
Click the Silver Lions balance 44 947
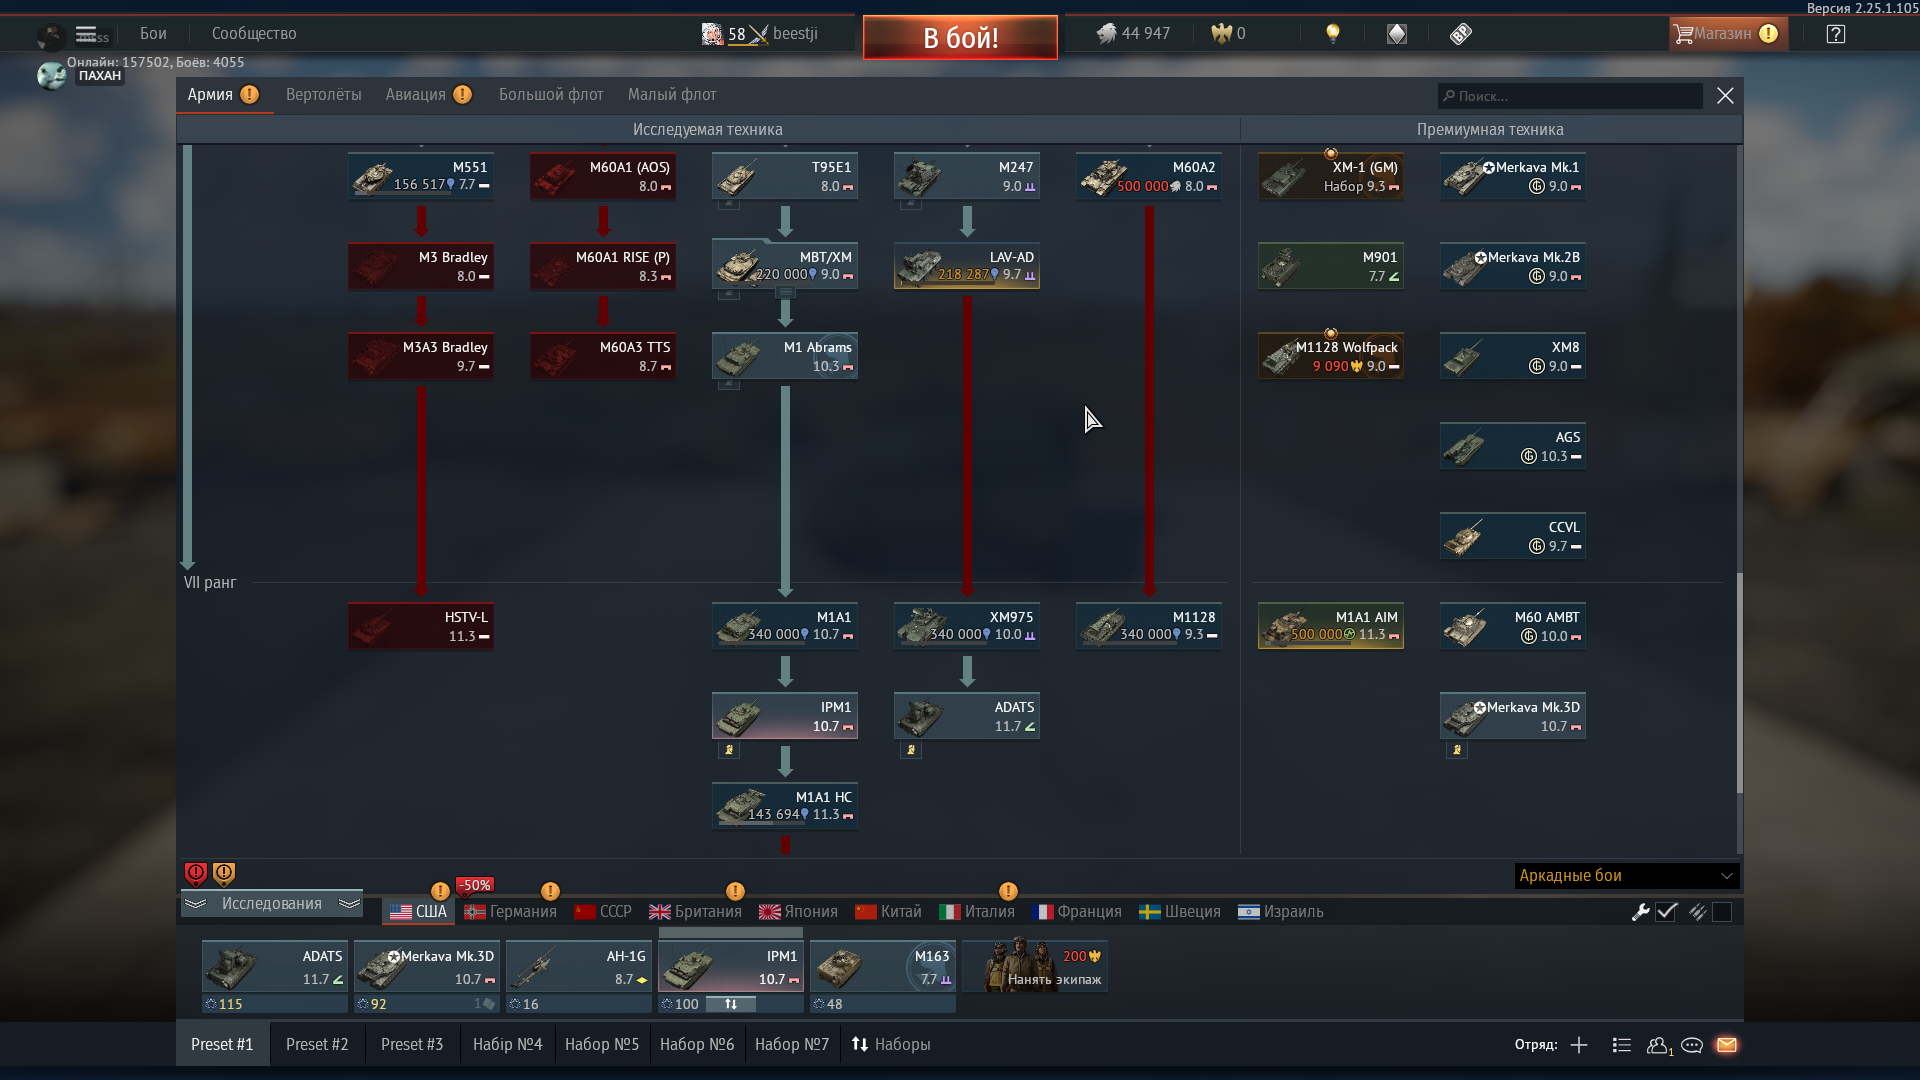1133,34
